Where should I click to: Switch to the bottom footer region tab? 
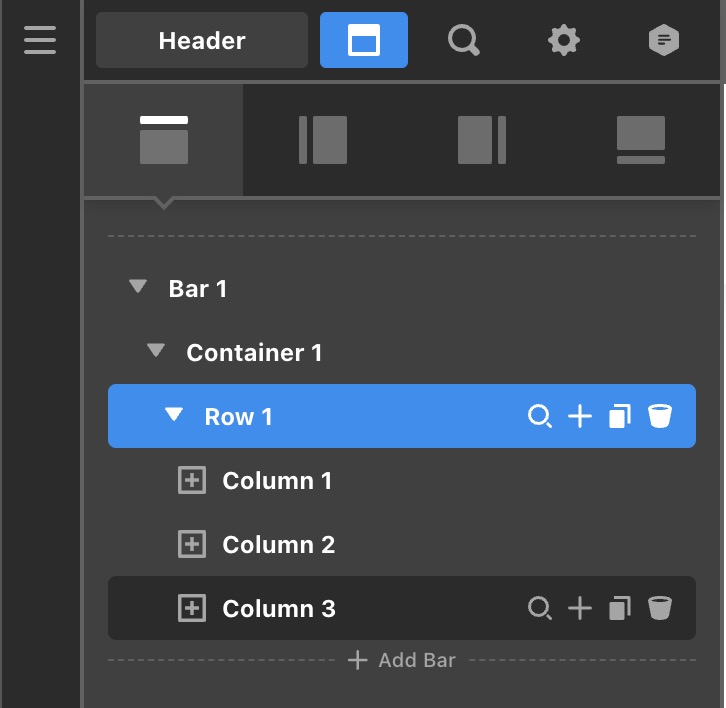point(640,140)
